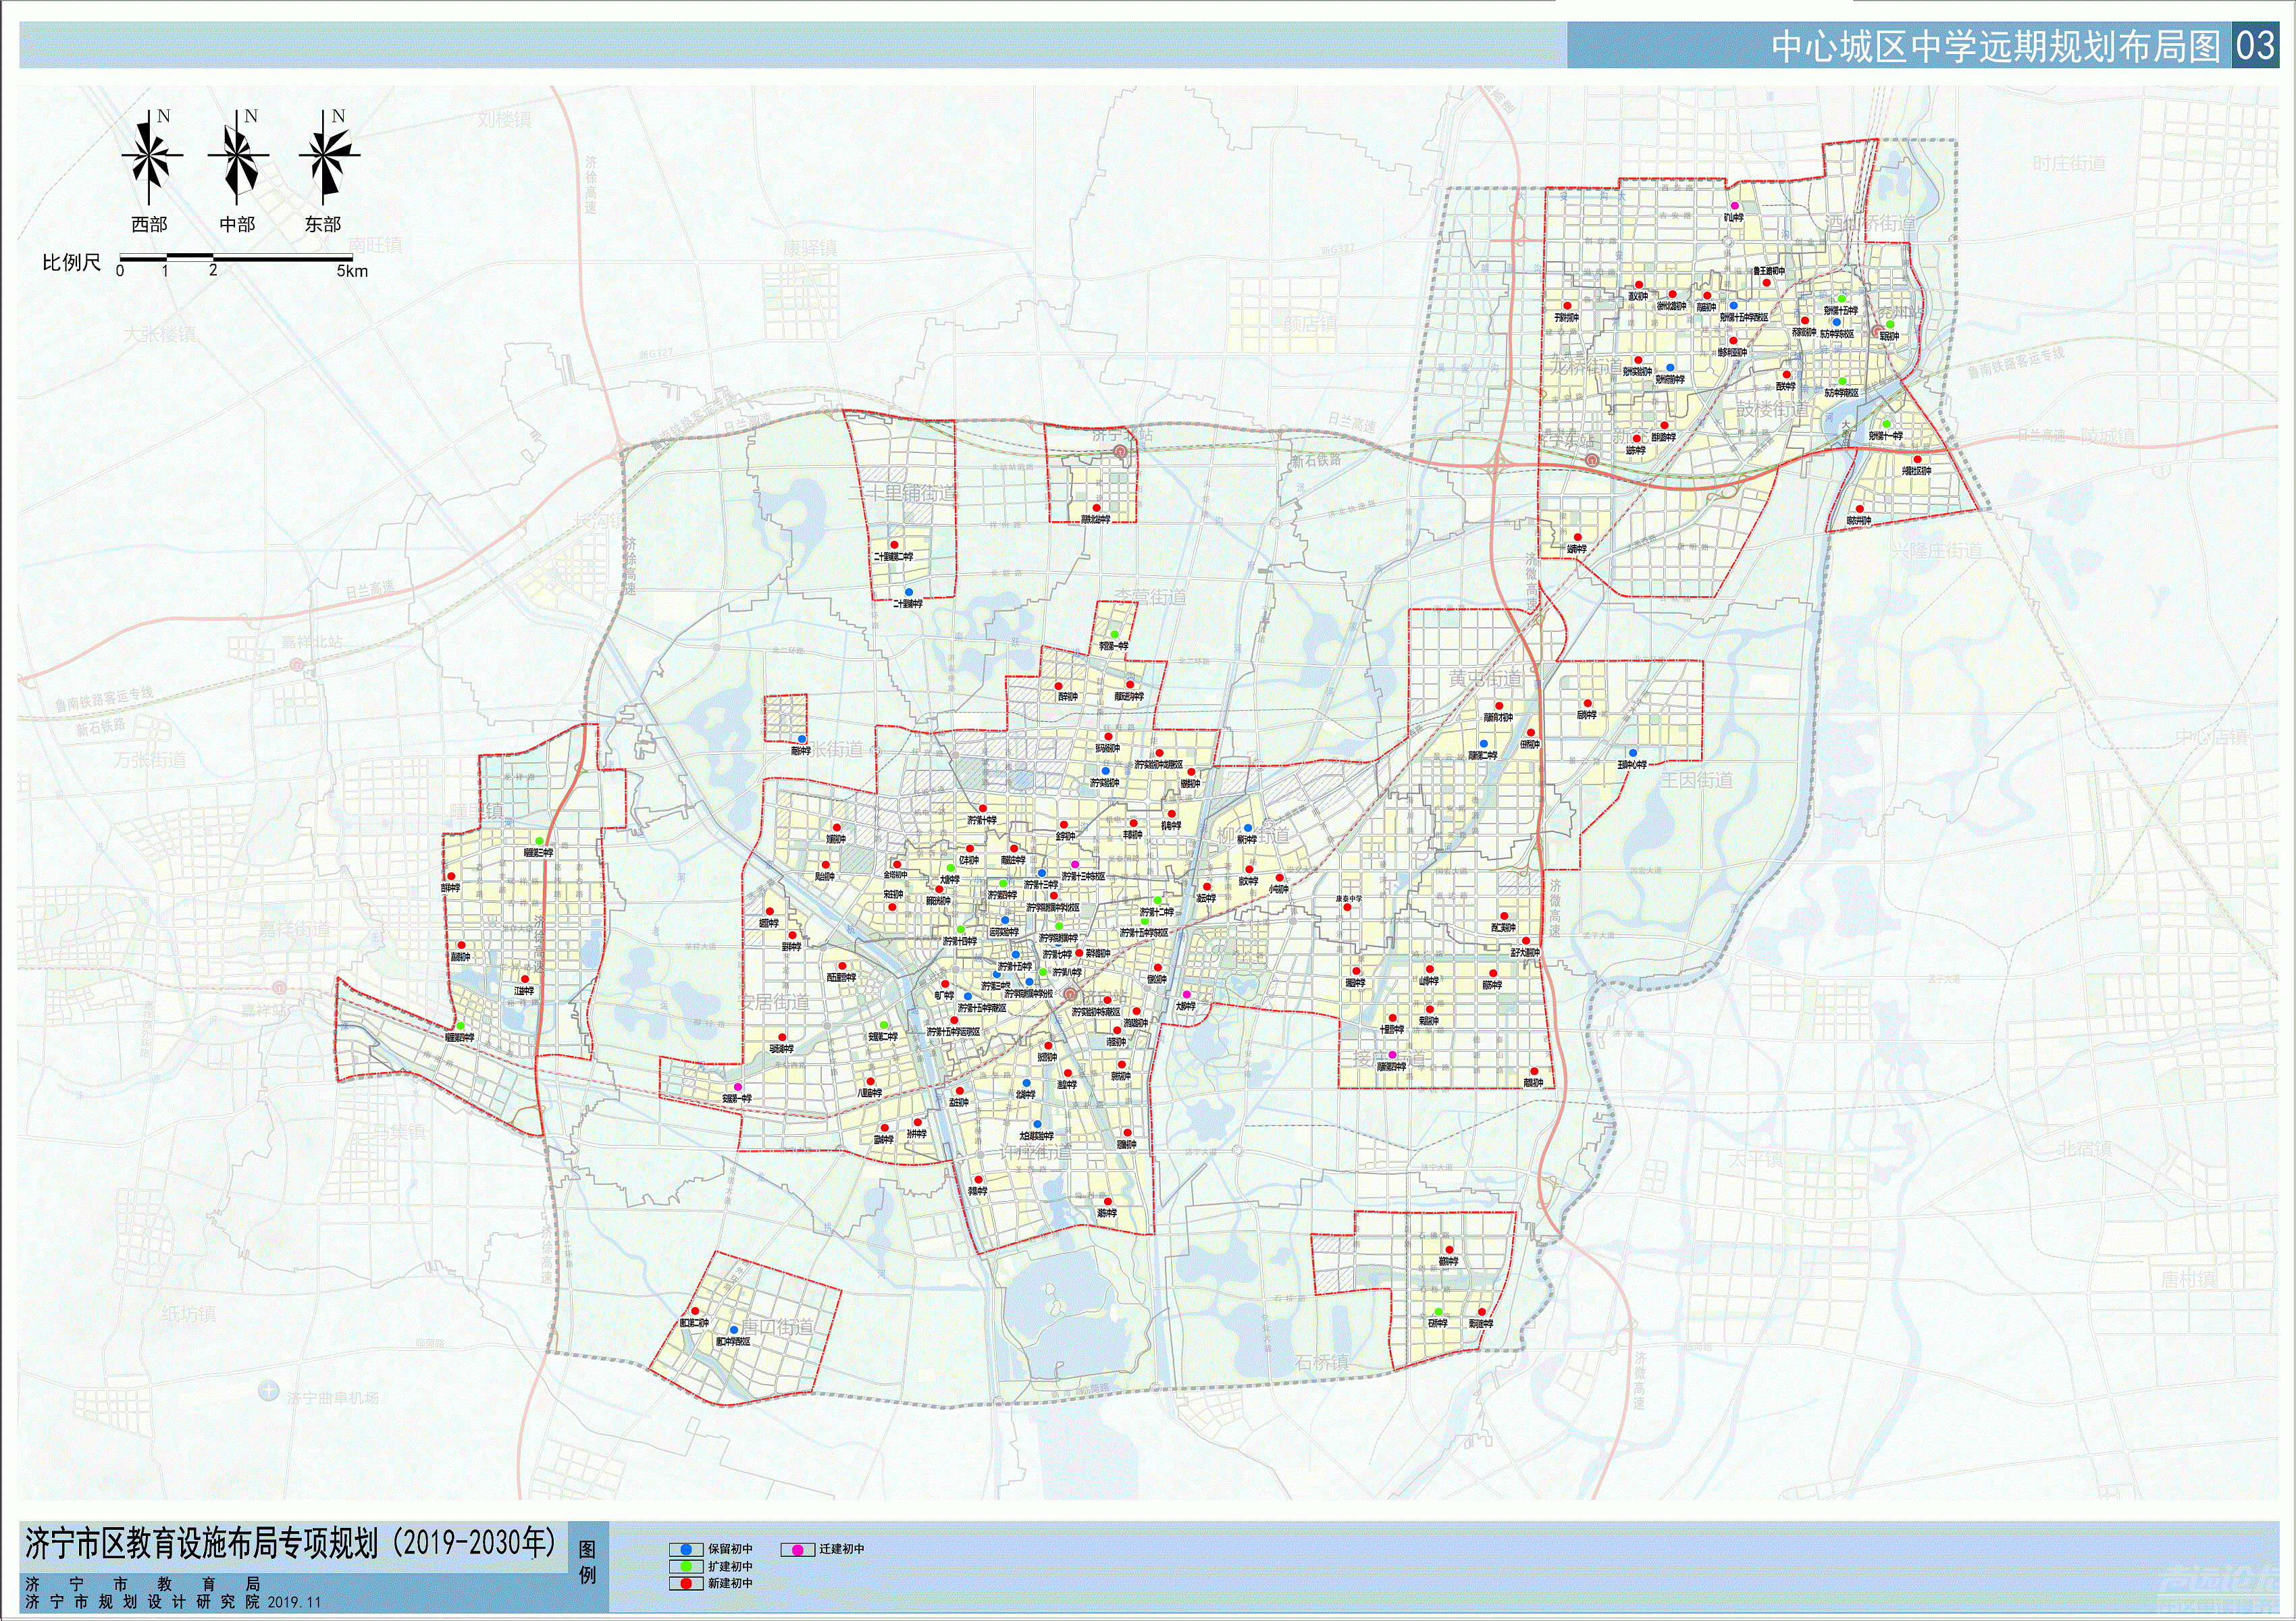Click the 济宁北站 railway station symbol

pyautogui.click(x=1121, y=452)
